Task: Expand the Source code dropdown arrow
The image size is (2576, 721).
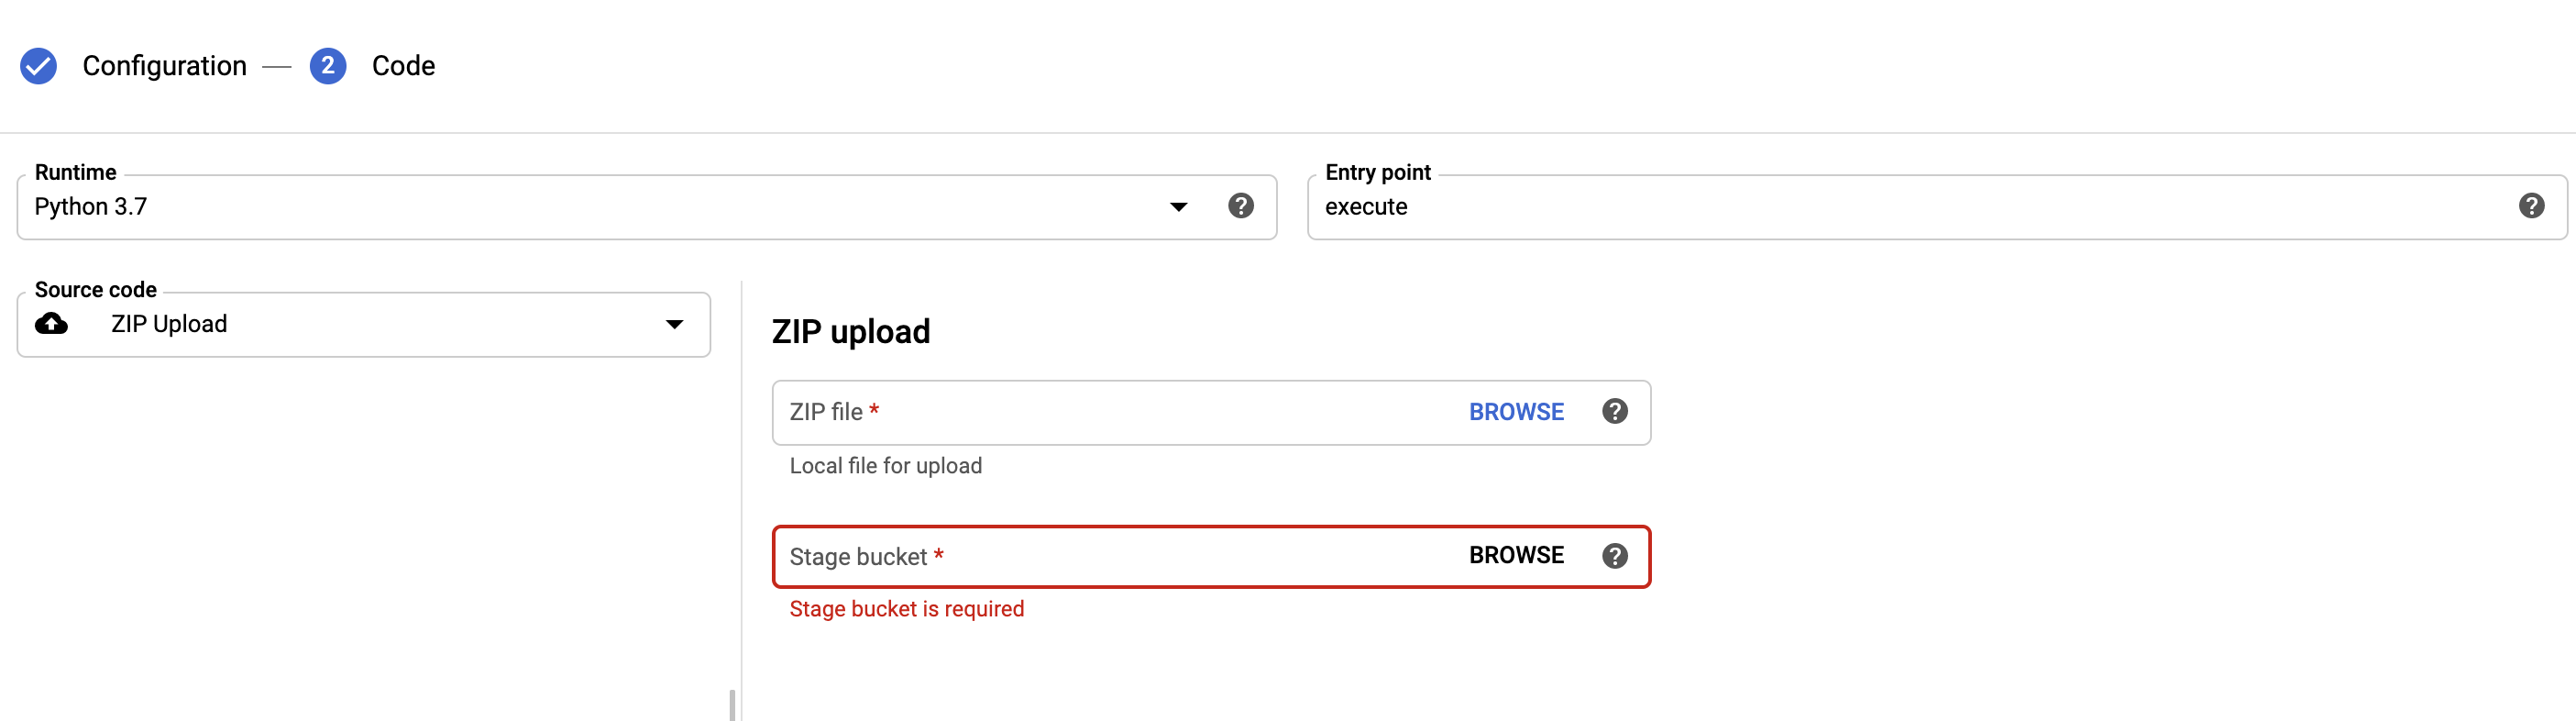Action: click(675, 324)
